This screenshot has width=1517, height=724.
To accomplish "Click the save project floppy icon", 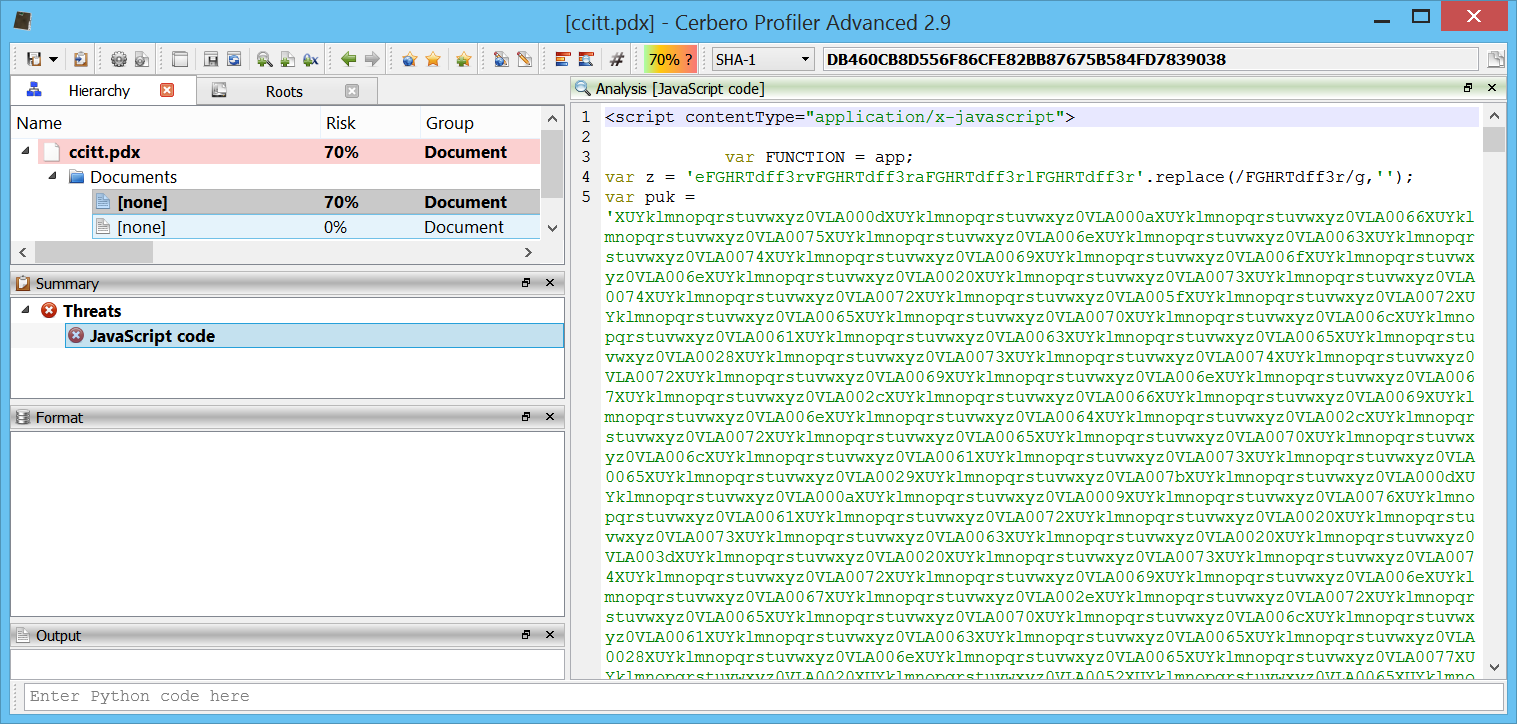I will click(x=35, y=60).
